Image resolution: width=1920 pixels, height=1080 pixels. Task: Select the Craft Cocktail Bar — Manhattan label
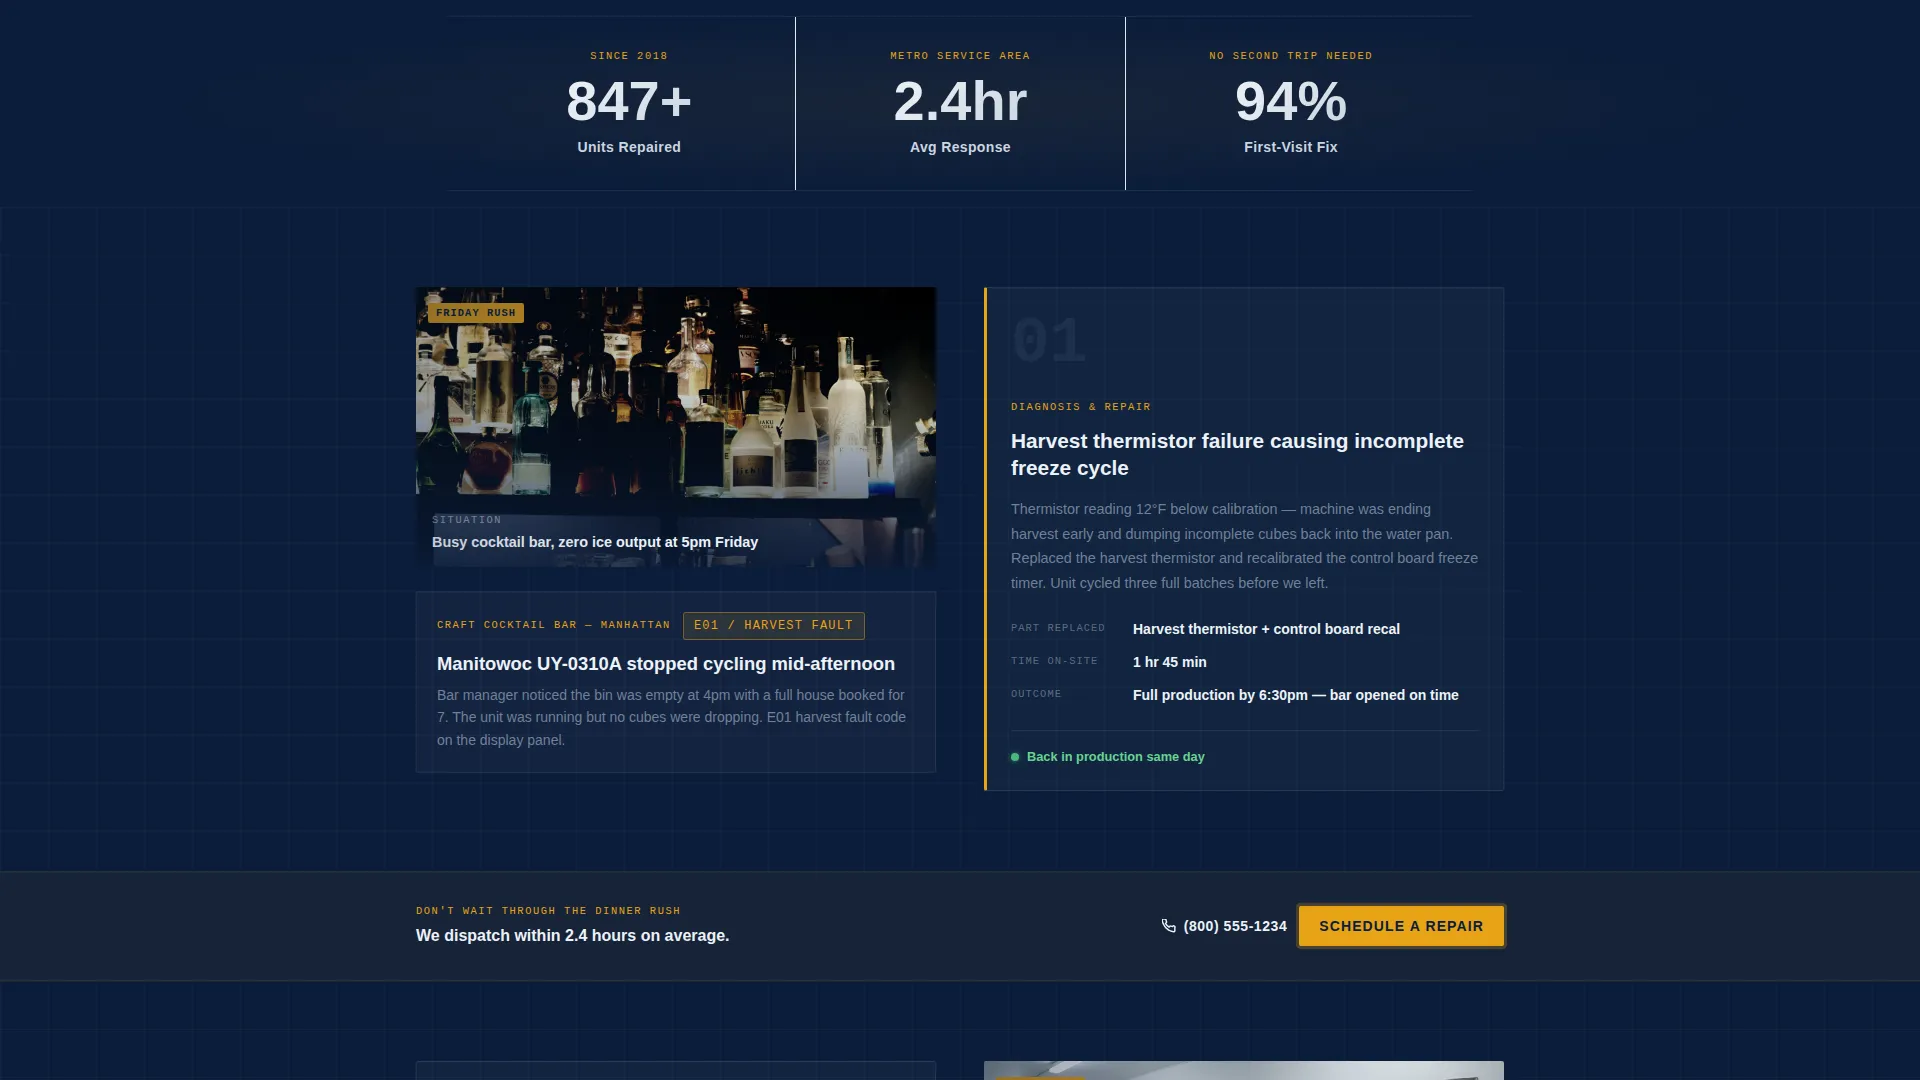[554, 625]
